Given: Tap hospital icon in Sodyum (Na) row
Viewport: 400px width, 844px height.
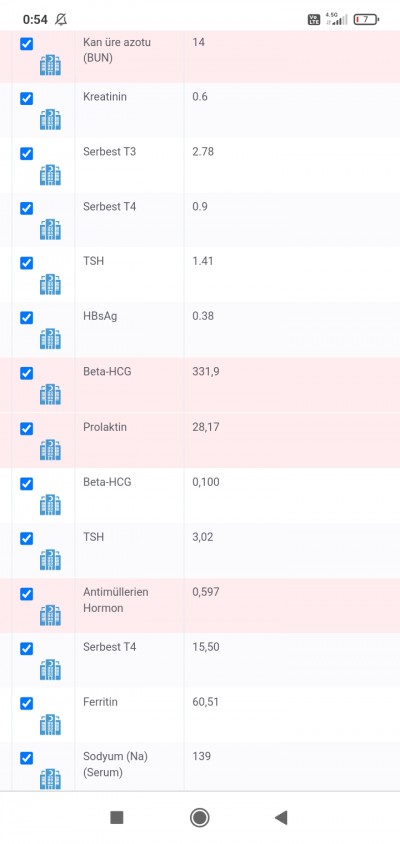Looking at the screenshot, I should coord(50,779).
